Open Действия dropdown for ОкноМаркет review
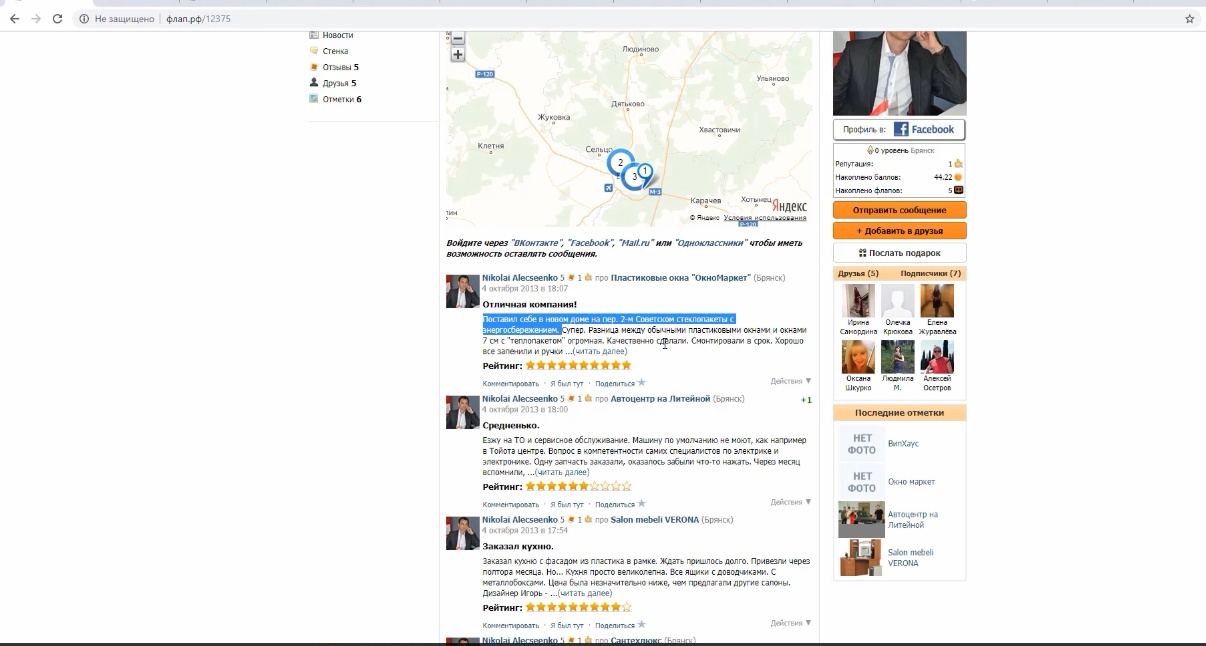This screenshot has width=1206, height=646. [791, 381]
